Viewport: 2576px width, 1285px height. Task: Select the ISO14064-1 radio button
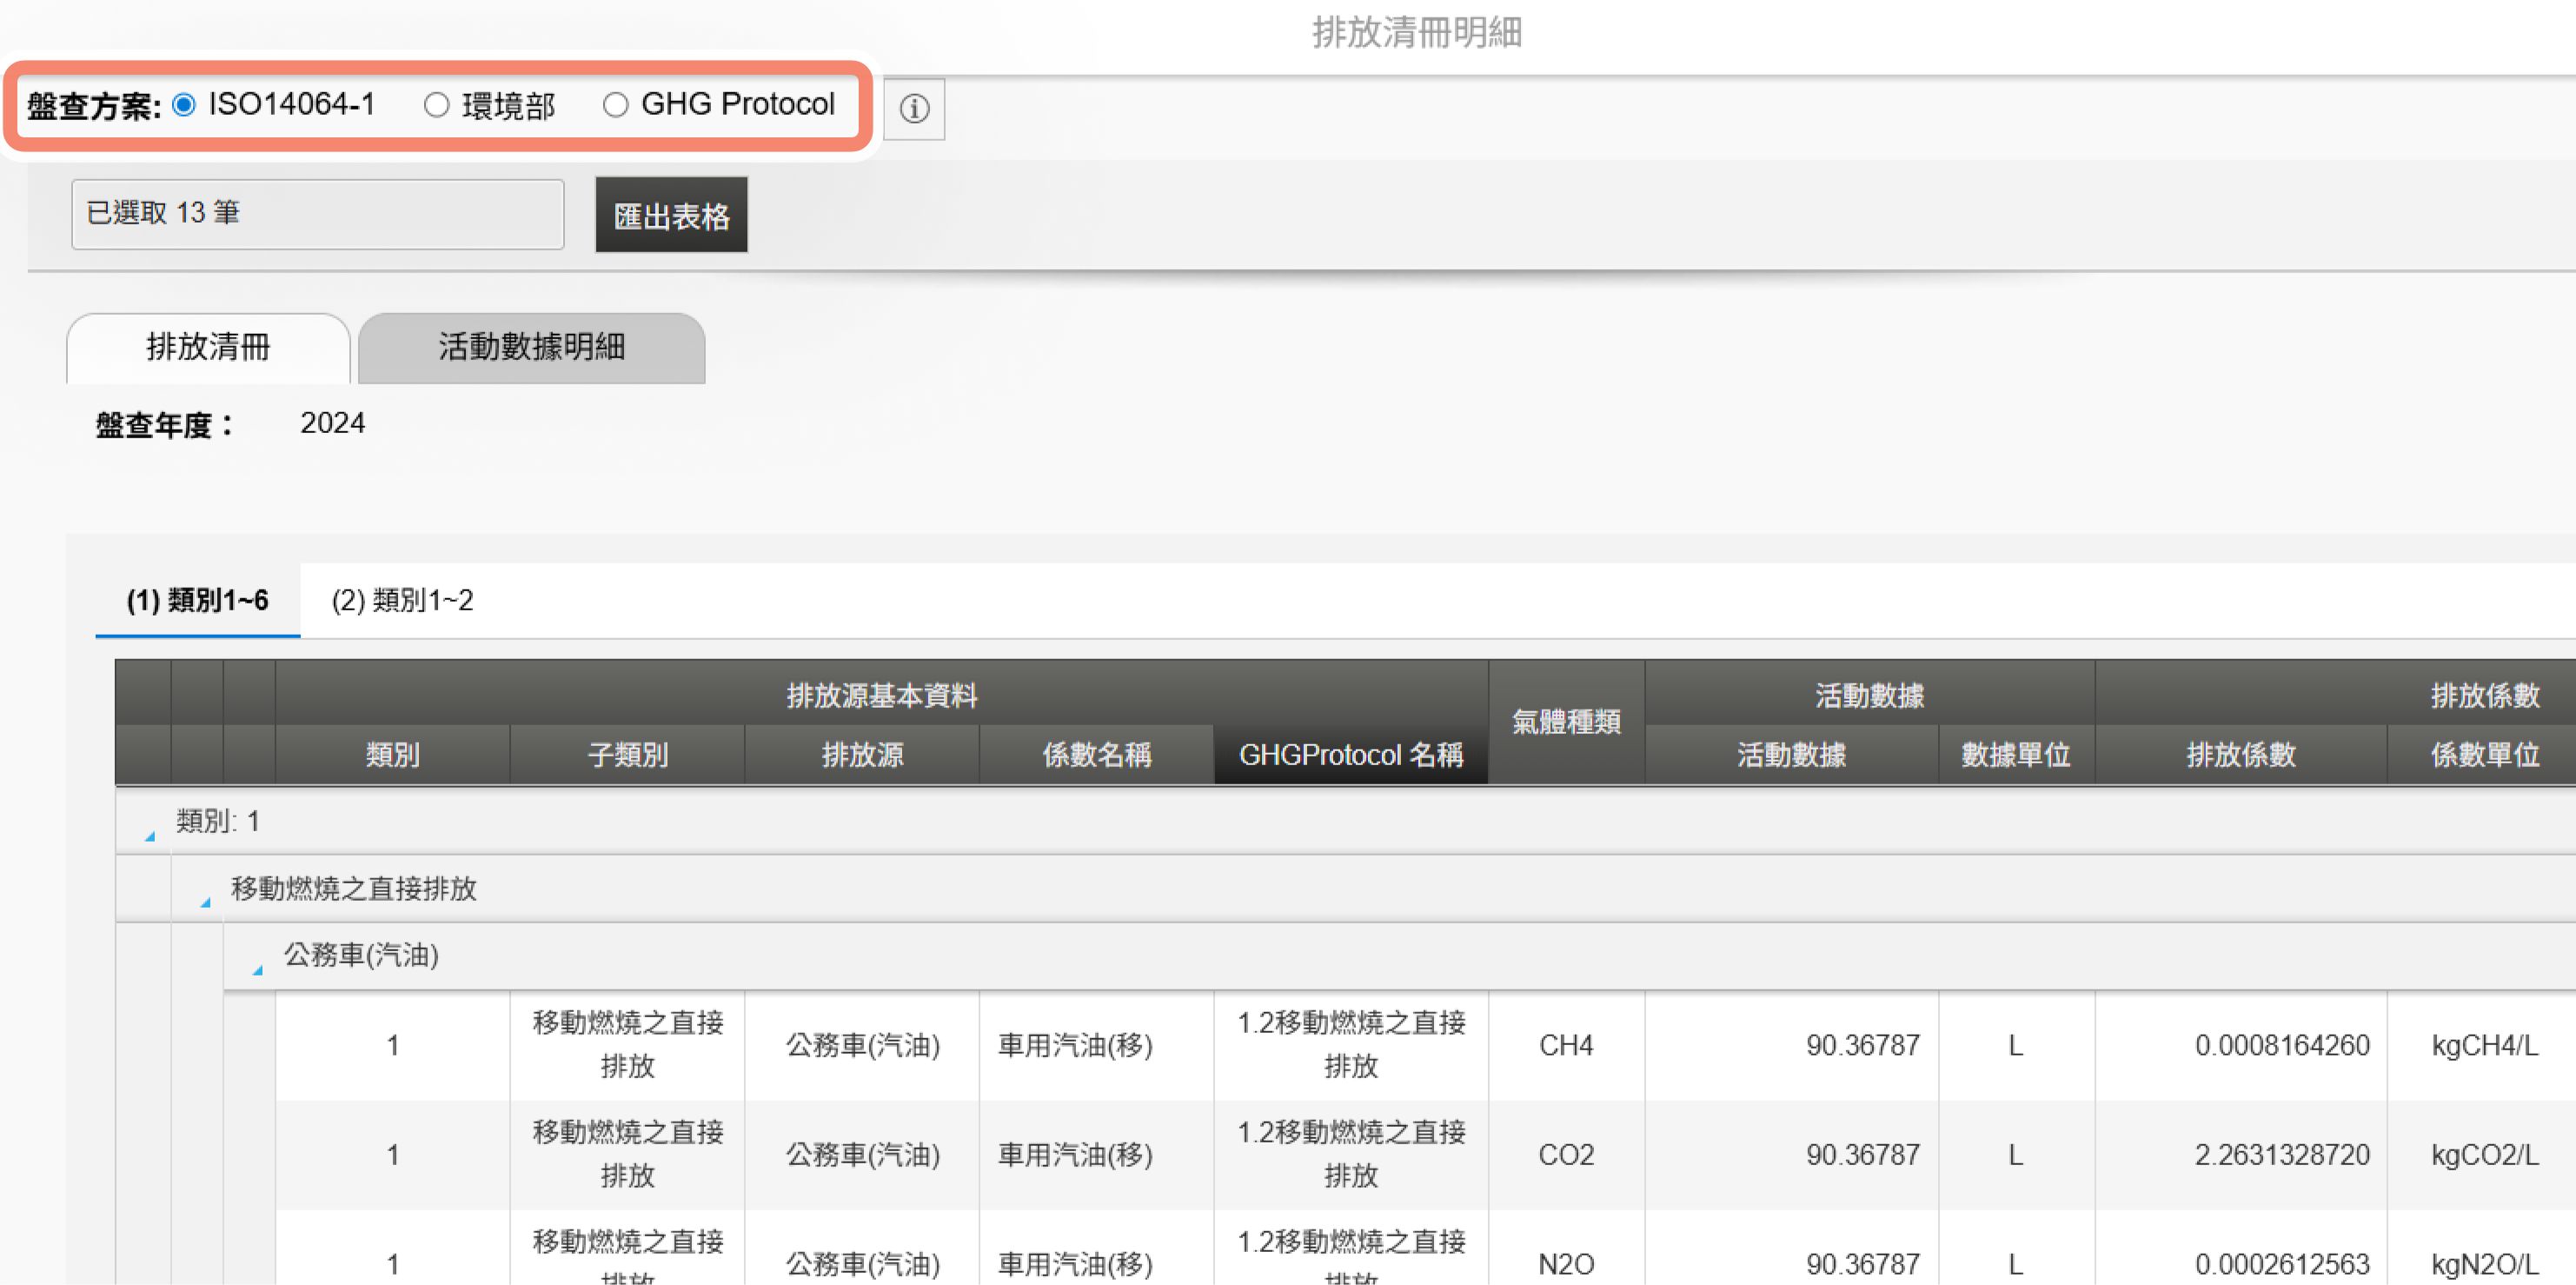click(x=184, y=104)
